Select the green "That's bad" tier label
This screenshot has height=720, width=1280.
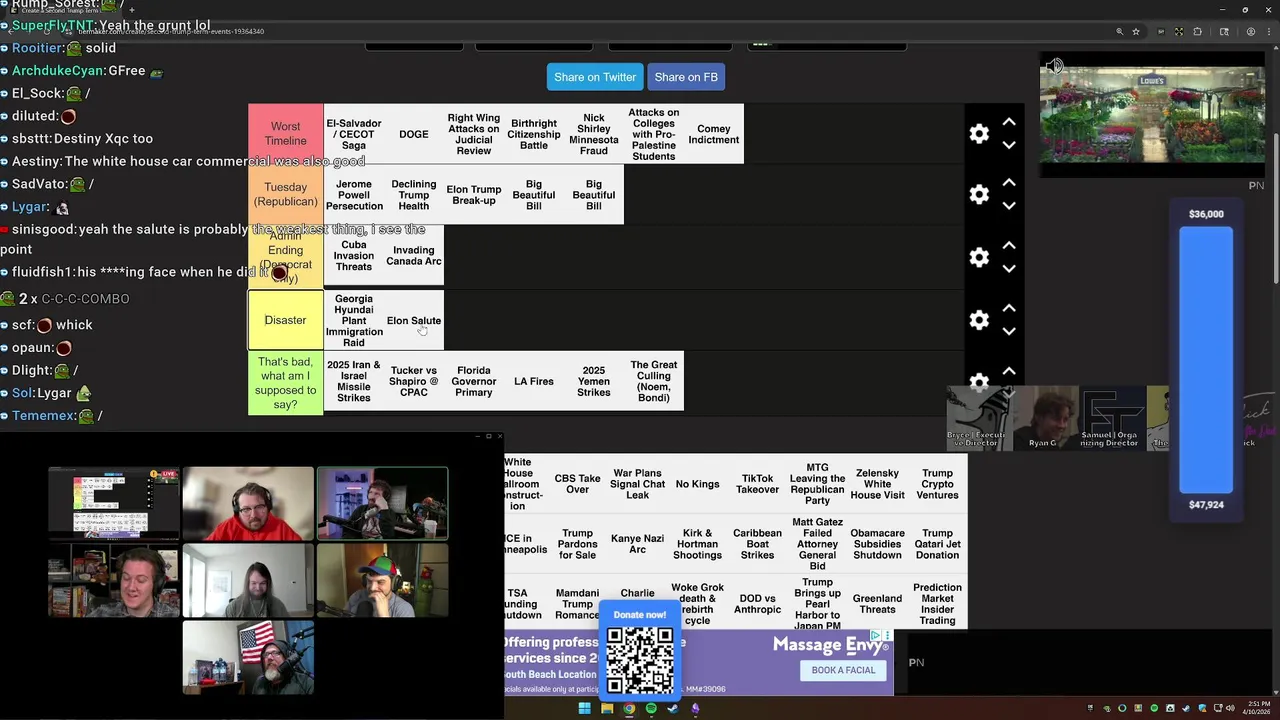(285, 383)
